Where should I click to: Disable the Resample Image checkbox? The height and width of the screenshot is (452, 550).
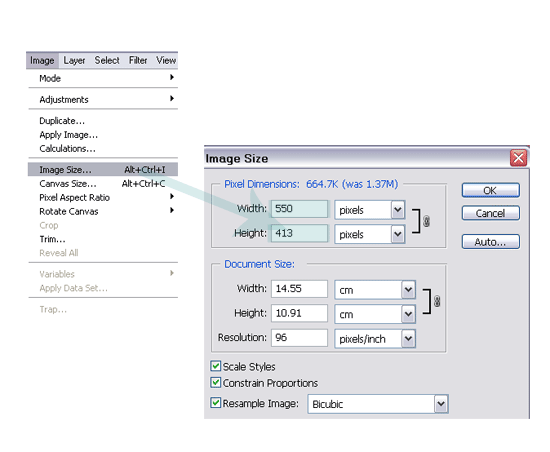coord(216,403)
